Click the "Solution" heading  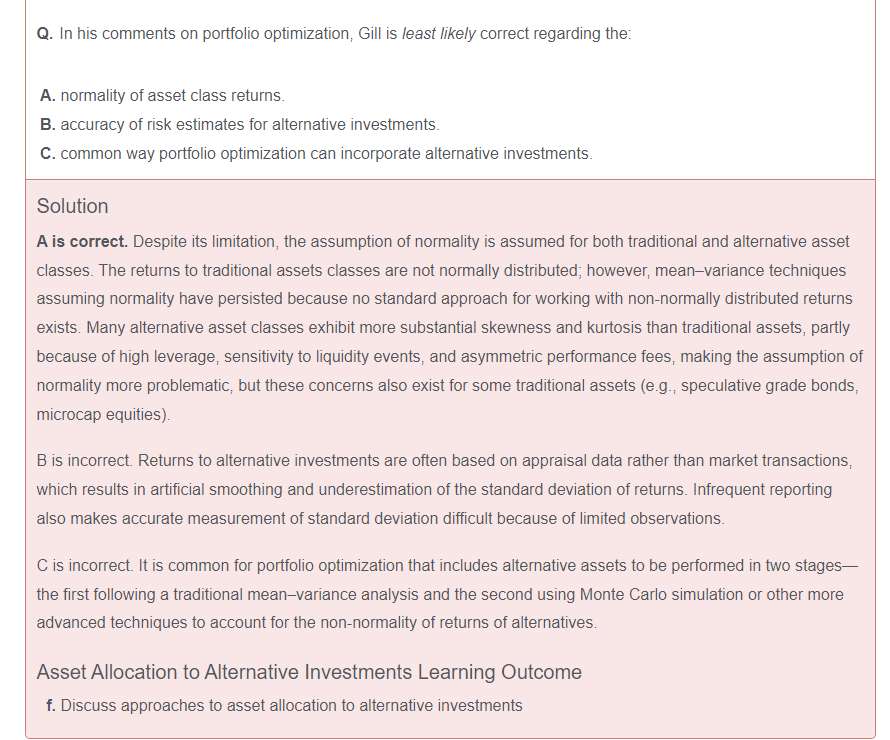[72, 206]
